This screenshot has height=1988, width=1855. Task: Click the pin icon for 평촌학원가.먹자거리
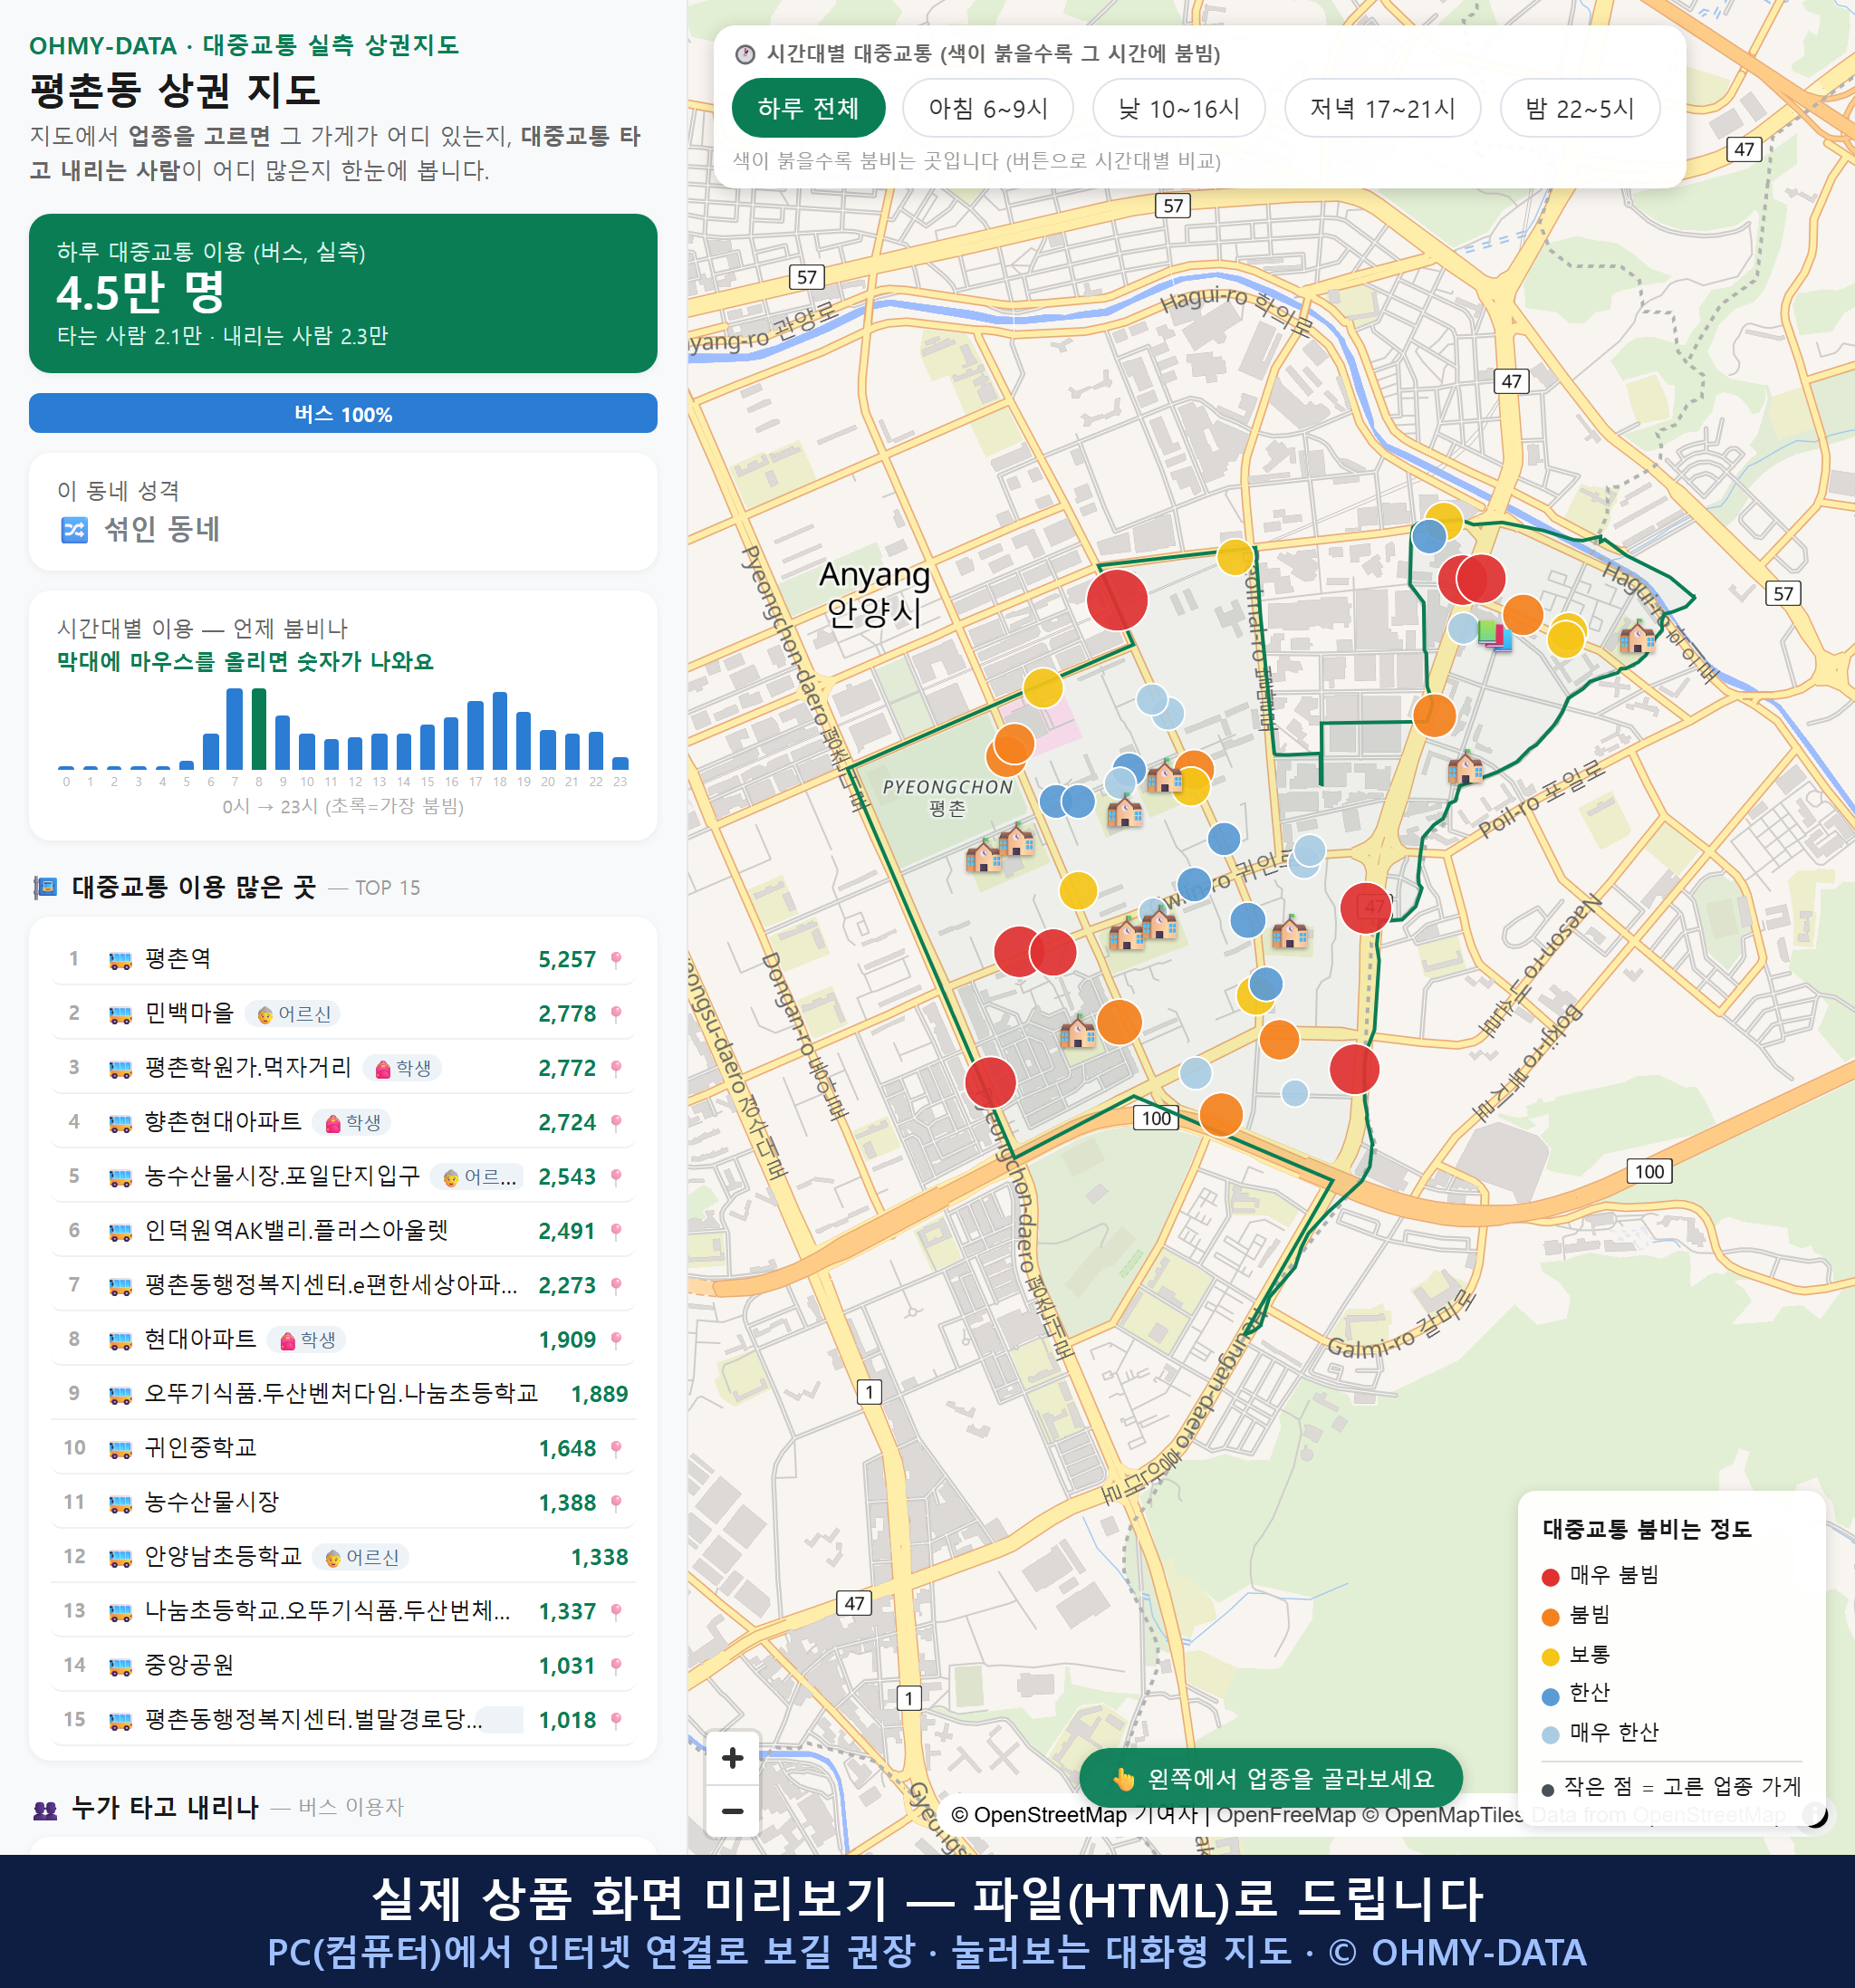tap(616, 1068)
